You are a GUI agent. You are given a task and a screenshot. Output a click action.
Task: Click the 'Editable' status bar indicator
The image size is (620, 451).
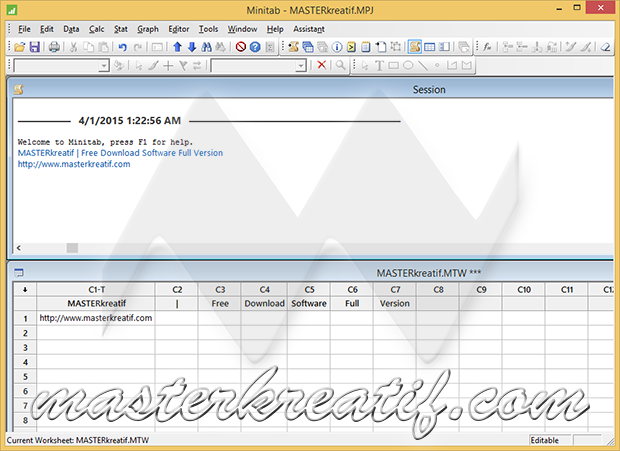tap(550, 440)
